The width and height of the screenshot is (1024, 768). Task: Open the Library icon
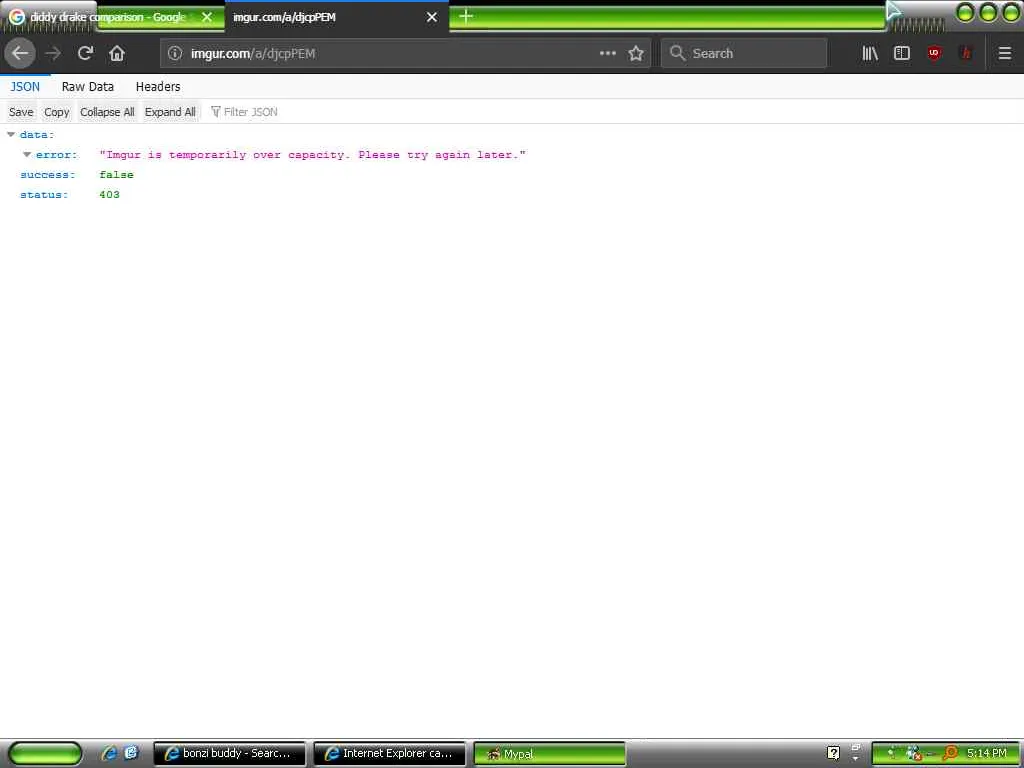[870, 53]
